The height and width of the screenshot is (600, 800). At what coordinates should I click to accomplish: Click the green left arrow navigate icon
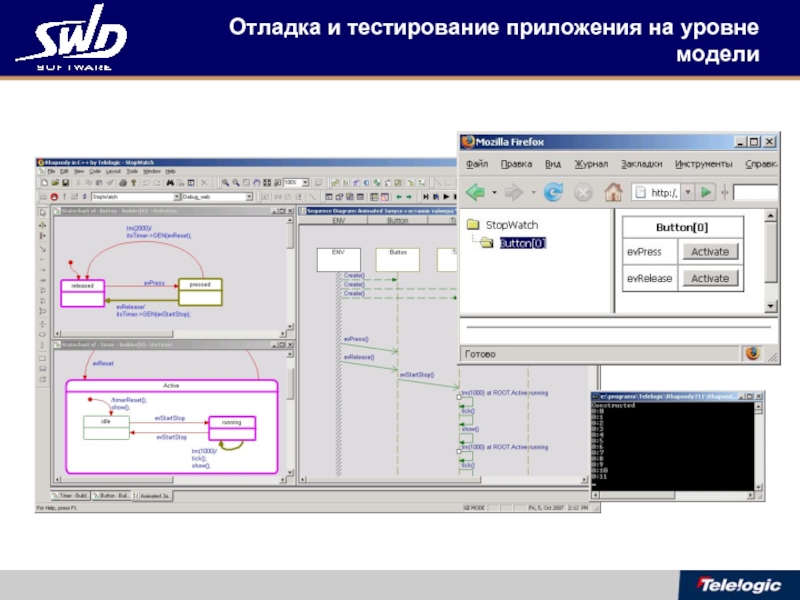point(399,197)
